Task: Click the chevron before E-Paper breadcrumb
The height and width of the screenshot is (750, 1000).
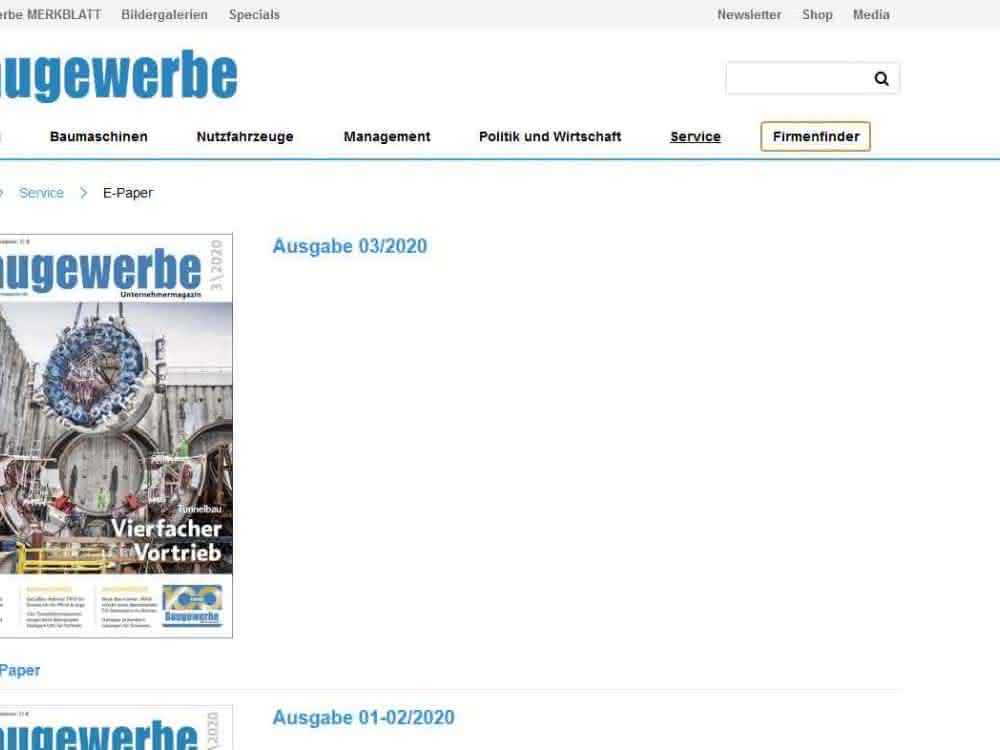Action: coord(84,193)
